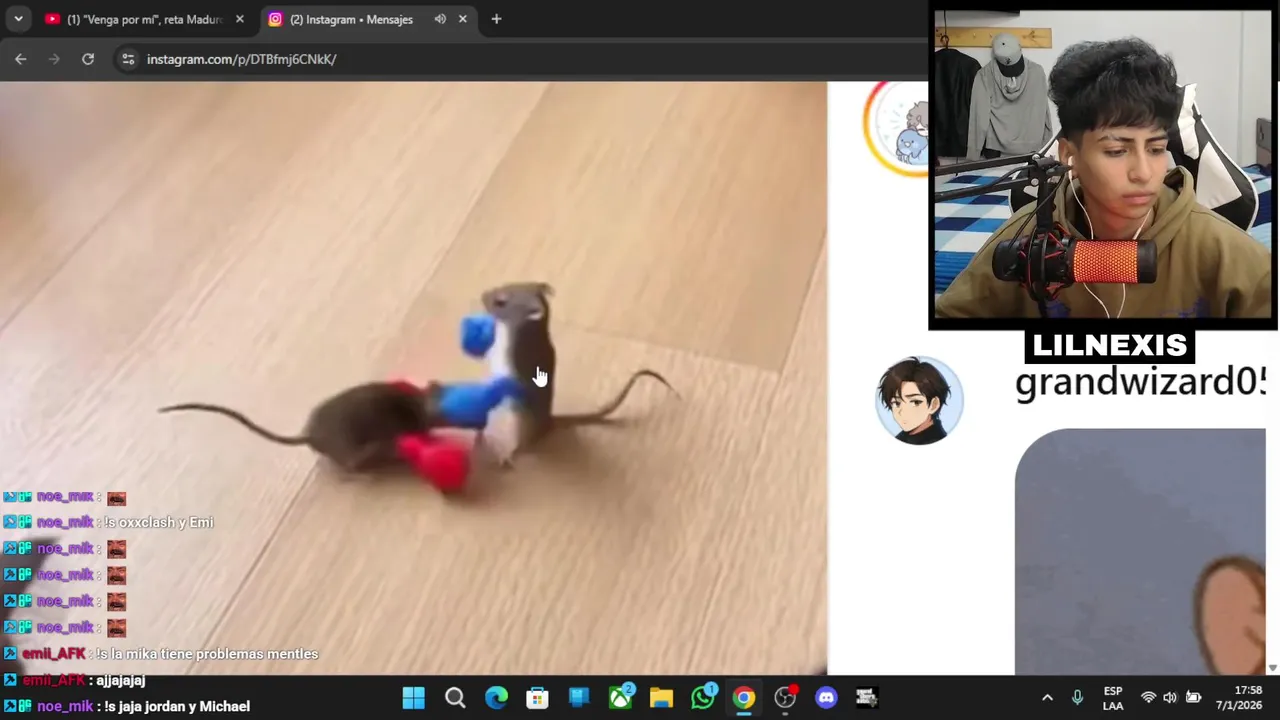Open the volume control in tray
This screenshot has width=1280, height=720.
(1170, 698)
